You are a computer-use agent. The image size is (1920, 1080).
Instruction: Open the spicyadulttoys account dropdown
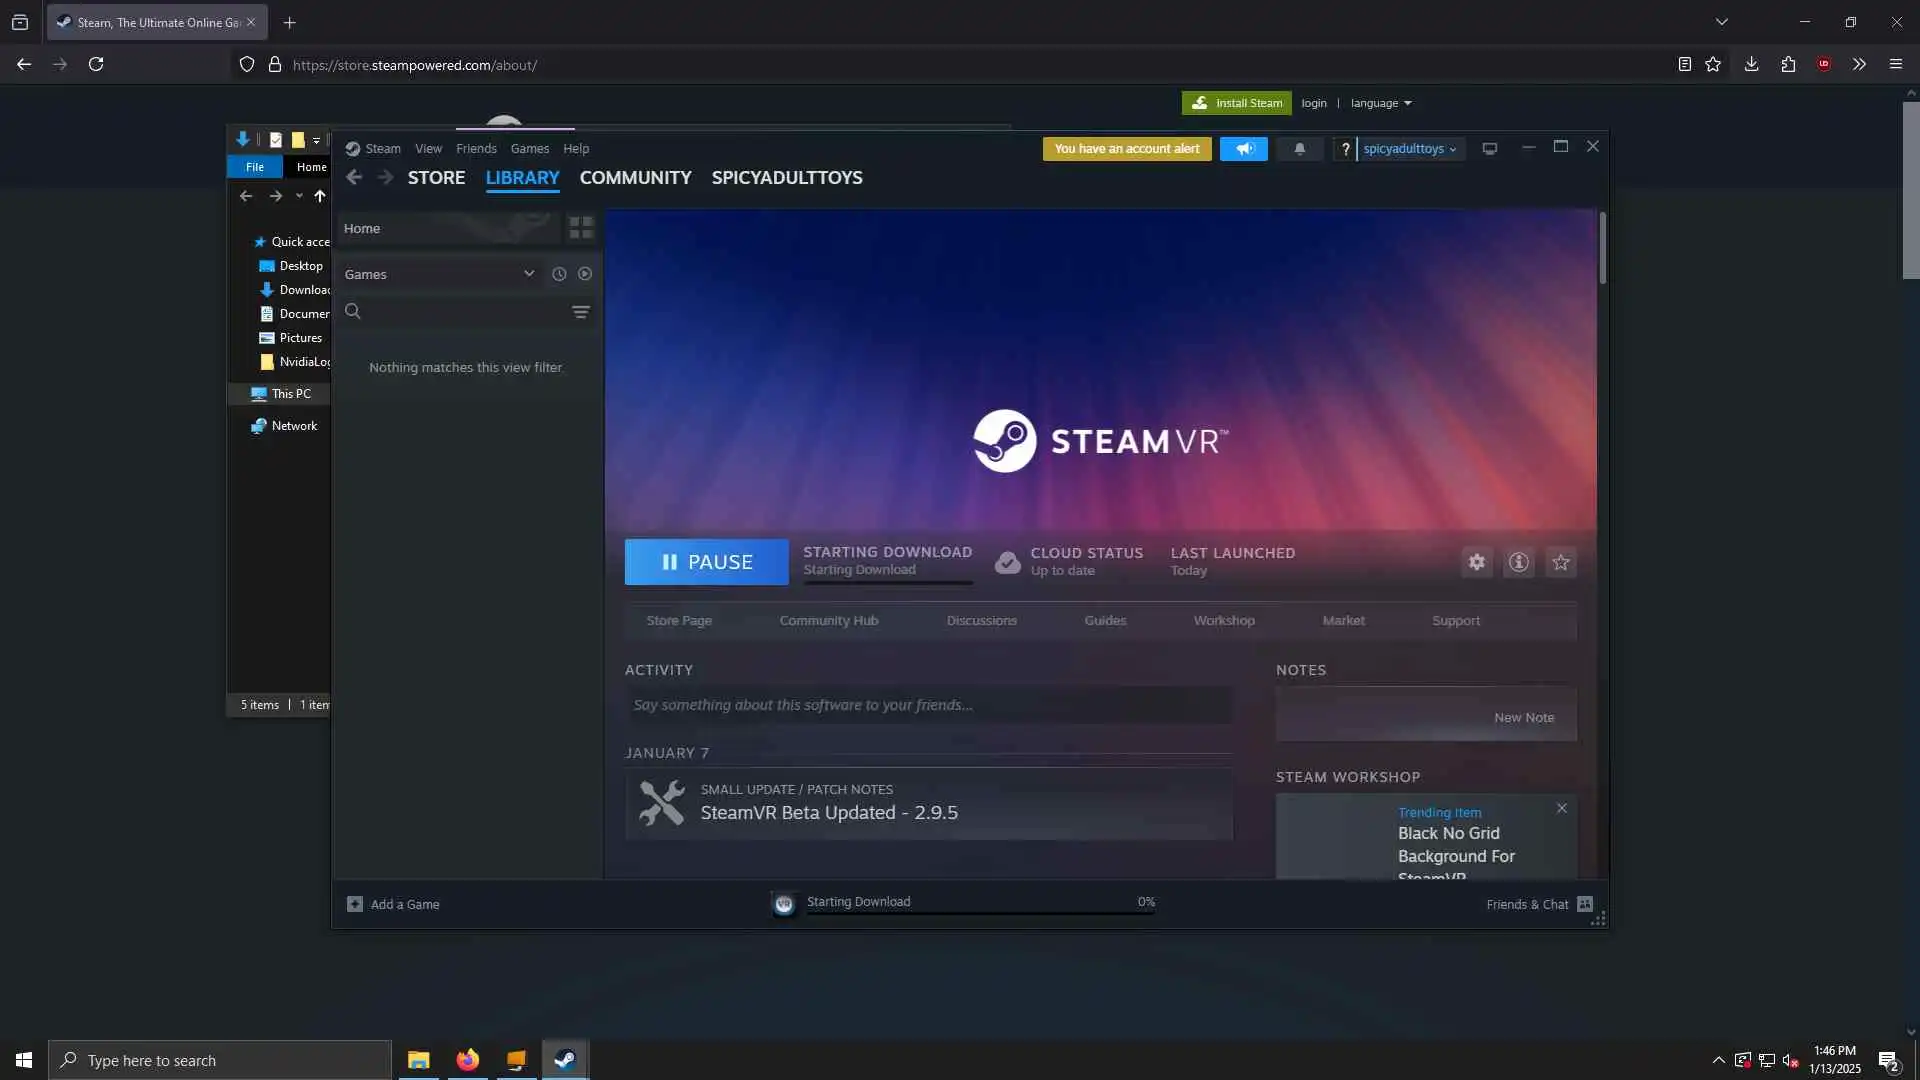pos(1410,149)
